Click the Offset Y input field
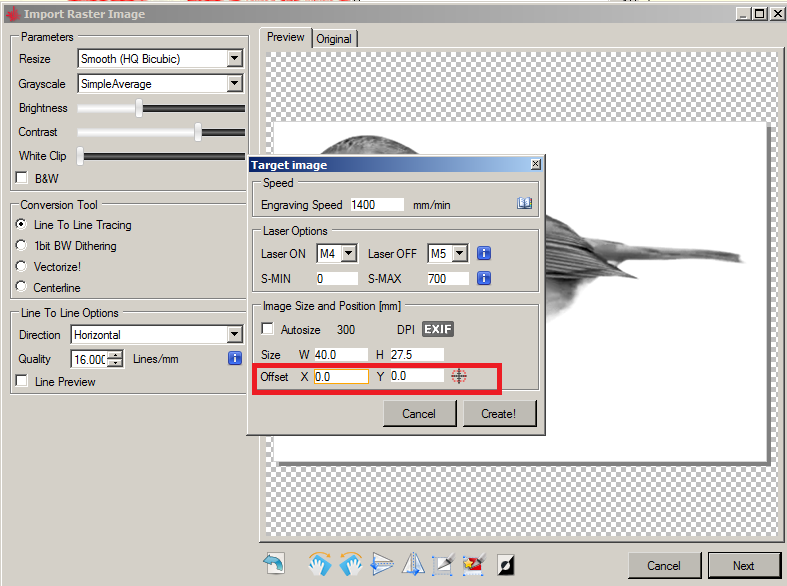The width and height of the screenshot is (787, 586). [x=417, y=376]
